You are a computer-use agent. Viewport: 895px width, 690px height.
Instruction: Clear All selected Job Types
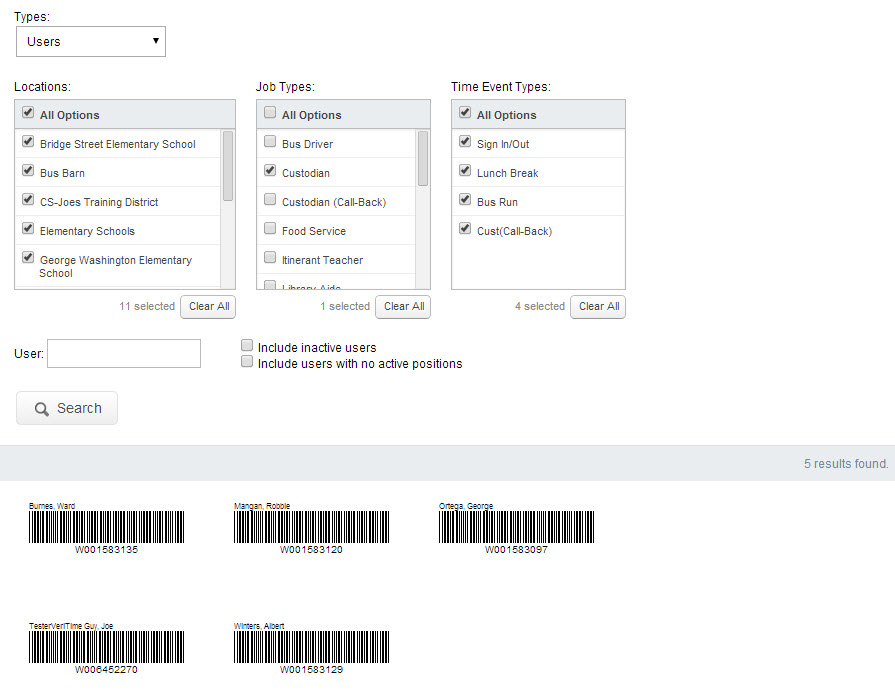click(403, 306)
